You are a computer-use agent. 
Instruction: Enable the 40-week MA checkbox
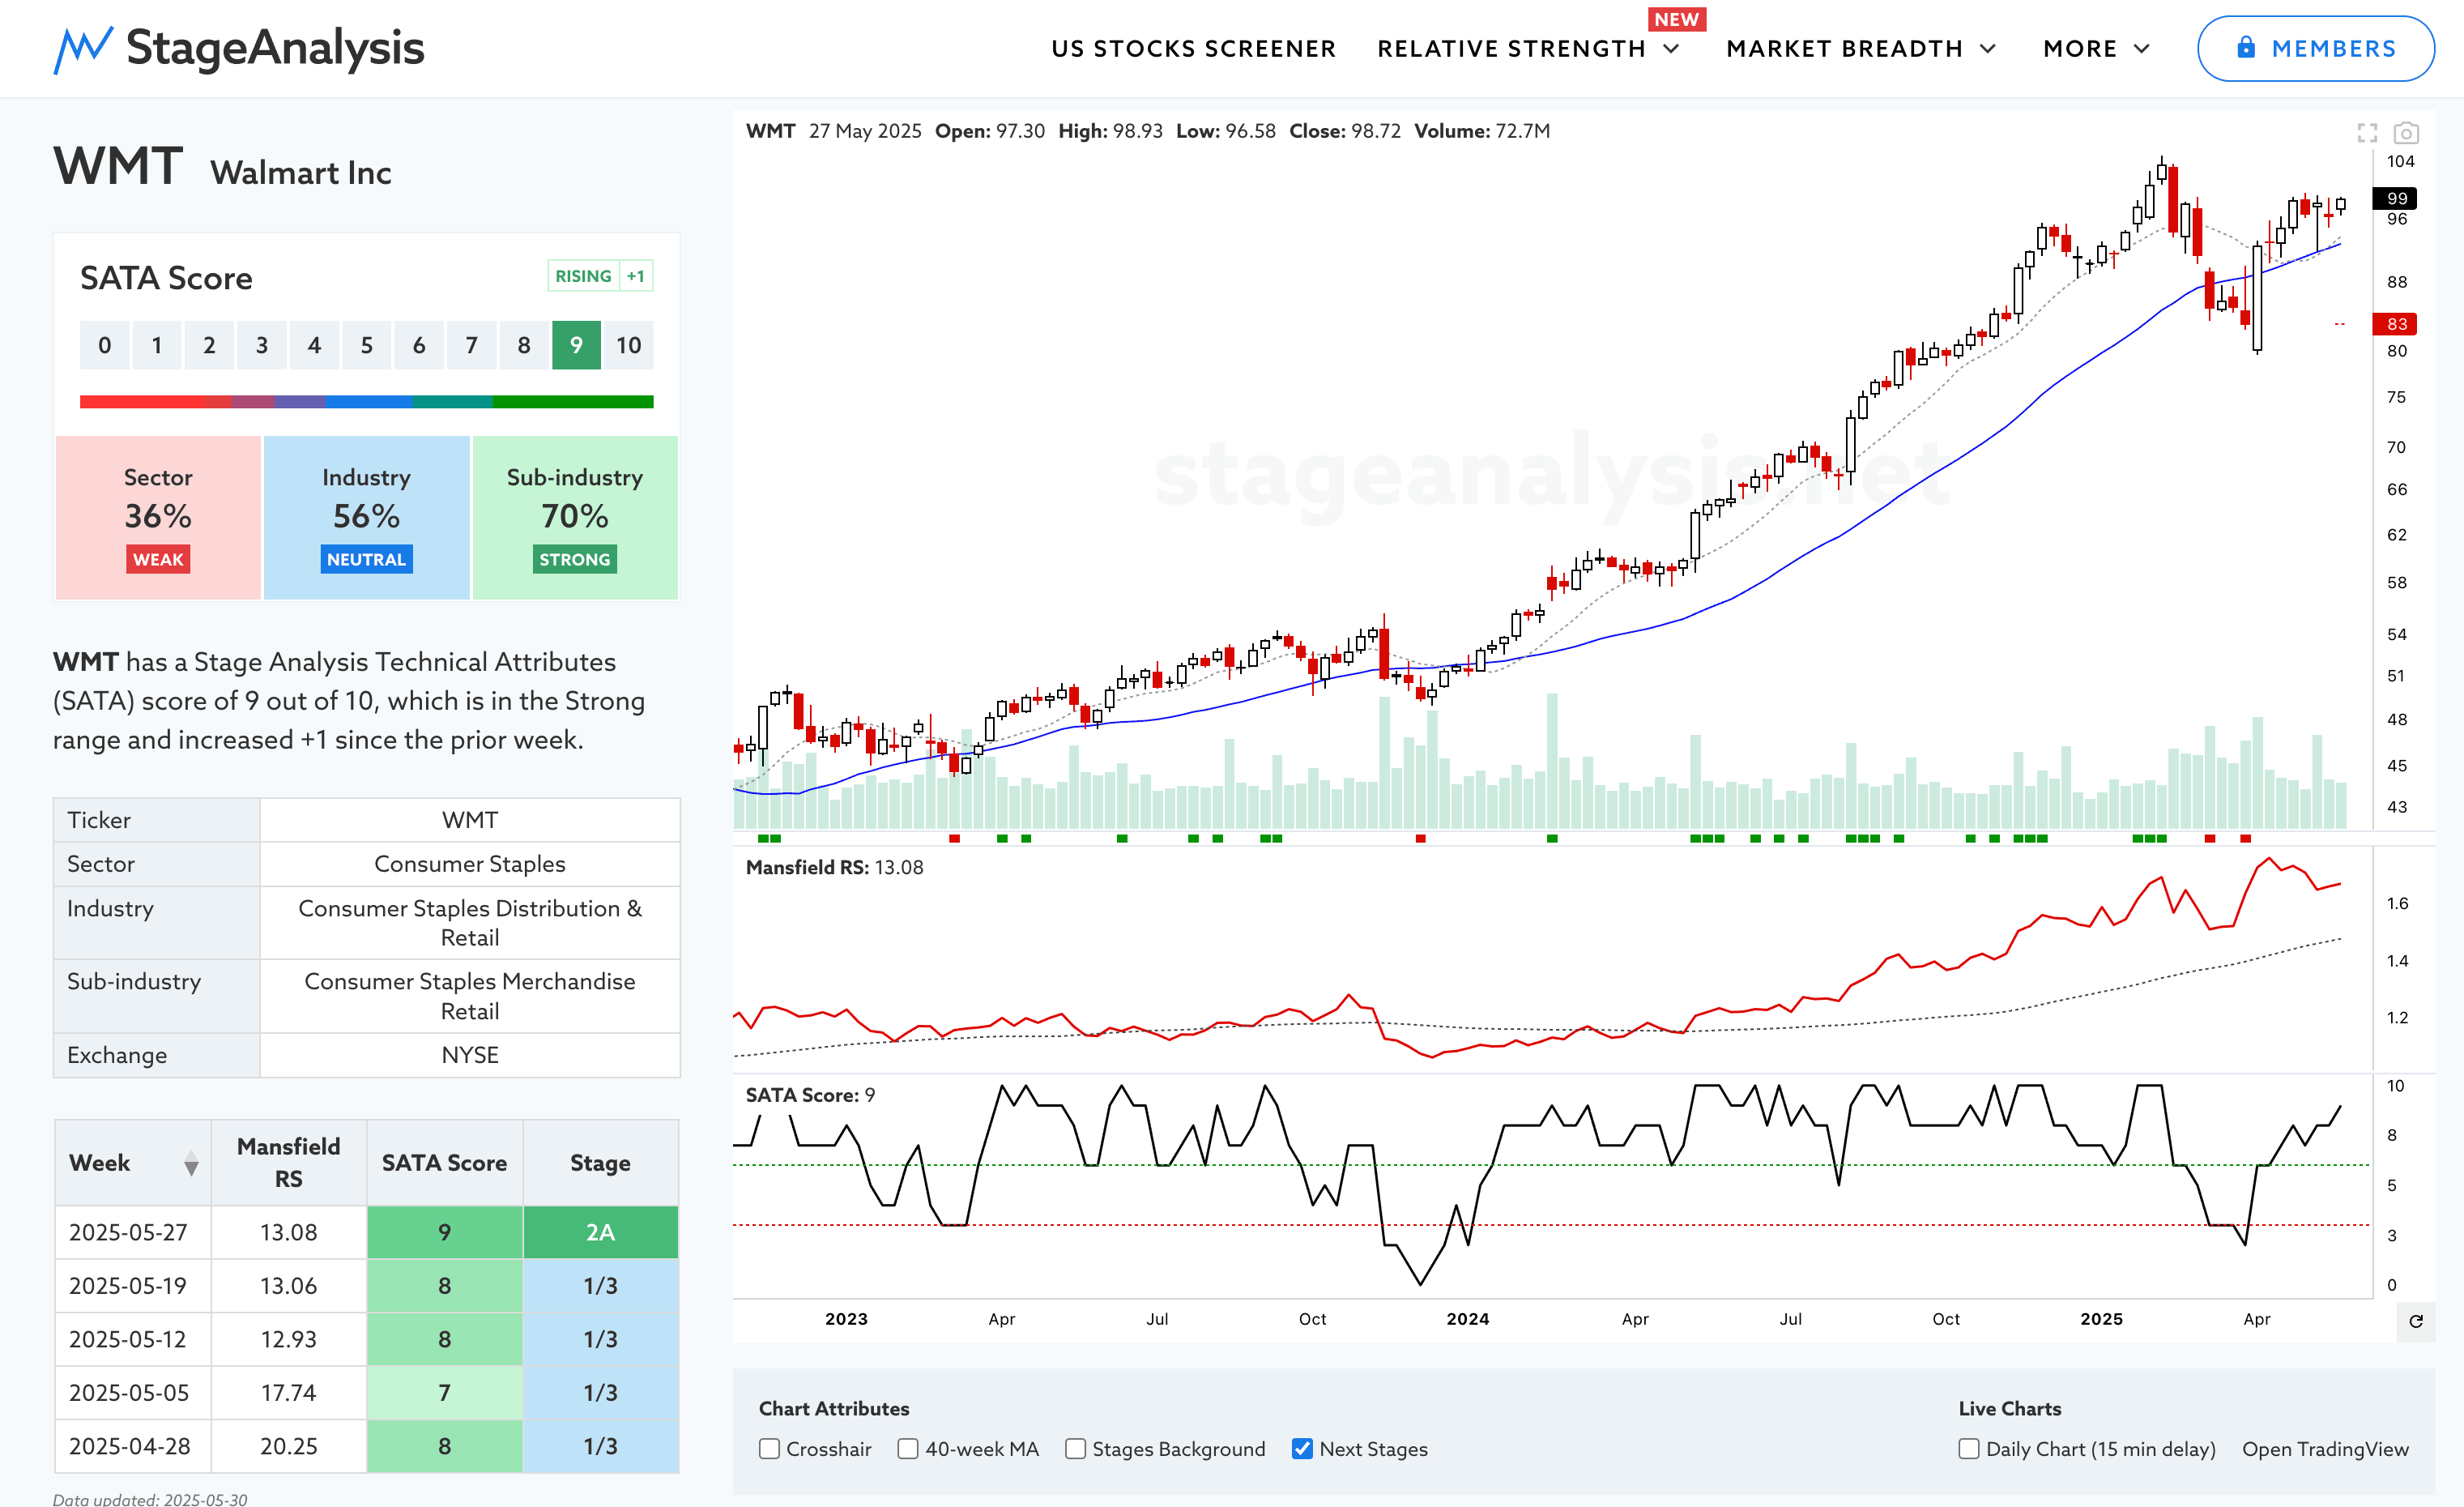point(908,1449)
